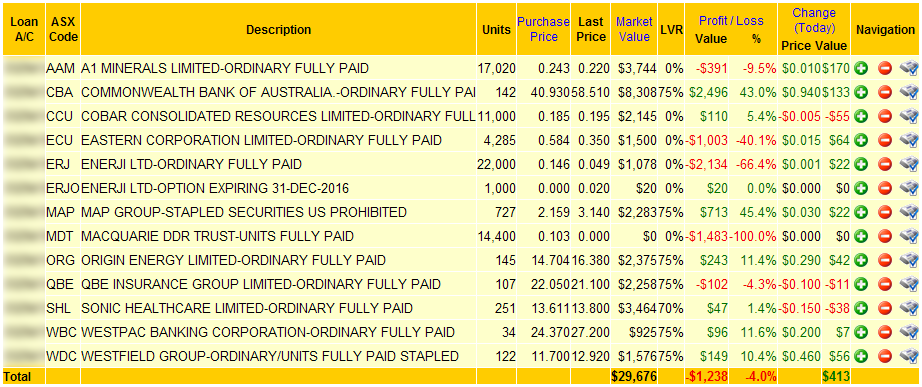The image size is (922, 387).
Task: Open the details icon for ORG row
Action: [908, 260]
